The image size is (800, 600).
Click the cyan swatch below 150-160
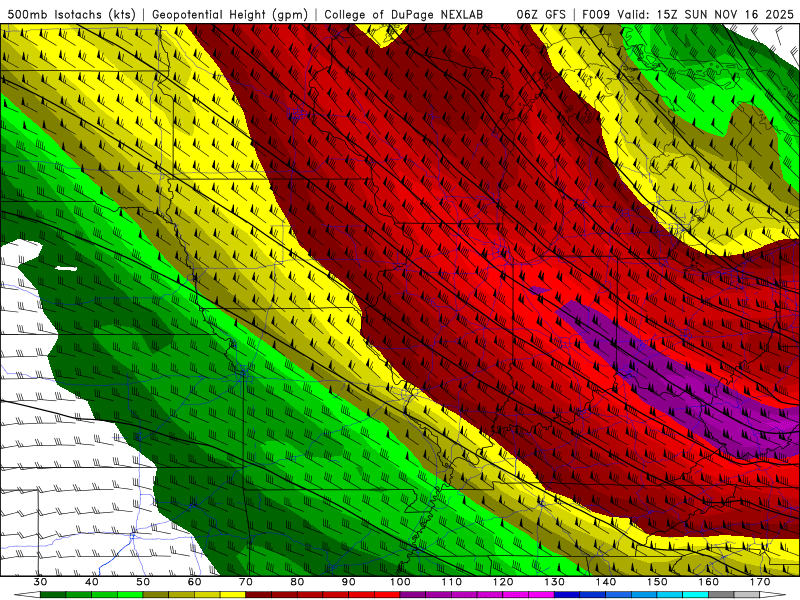695,595
